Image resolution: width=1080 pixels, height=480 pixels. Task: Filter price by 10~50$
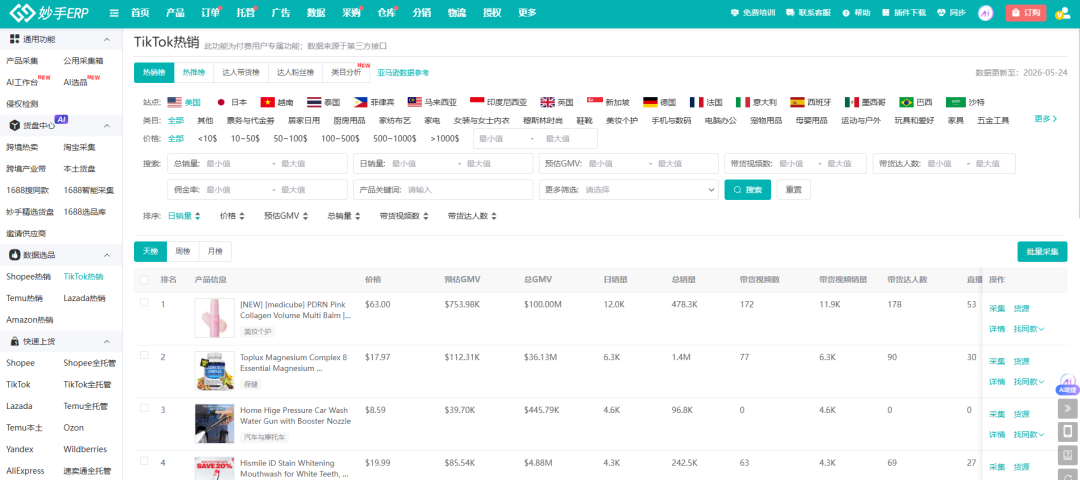(x=245, y=138)
